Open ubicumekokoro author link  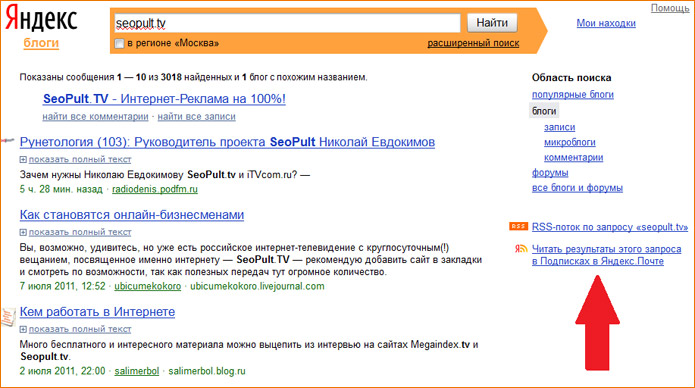[148, 286]
